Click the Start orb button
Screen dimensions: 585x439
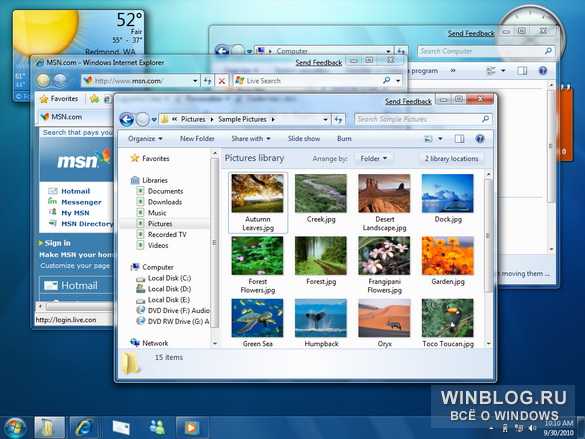point(15,427)
